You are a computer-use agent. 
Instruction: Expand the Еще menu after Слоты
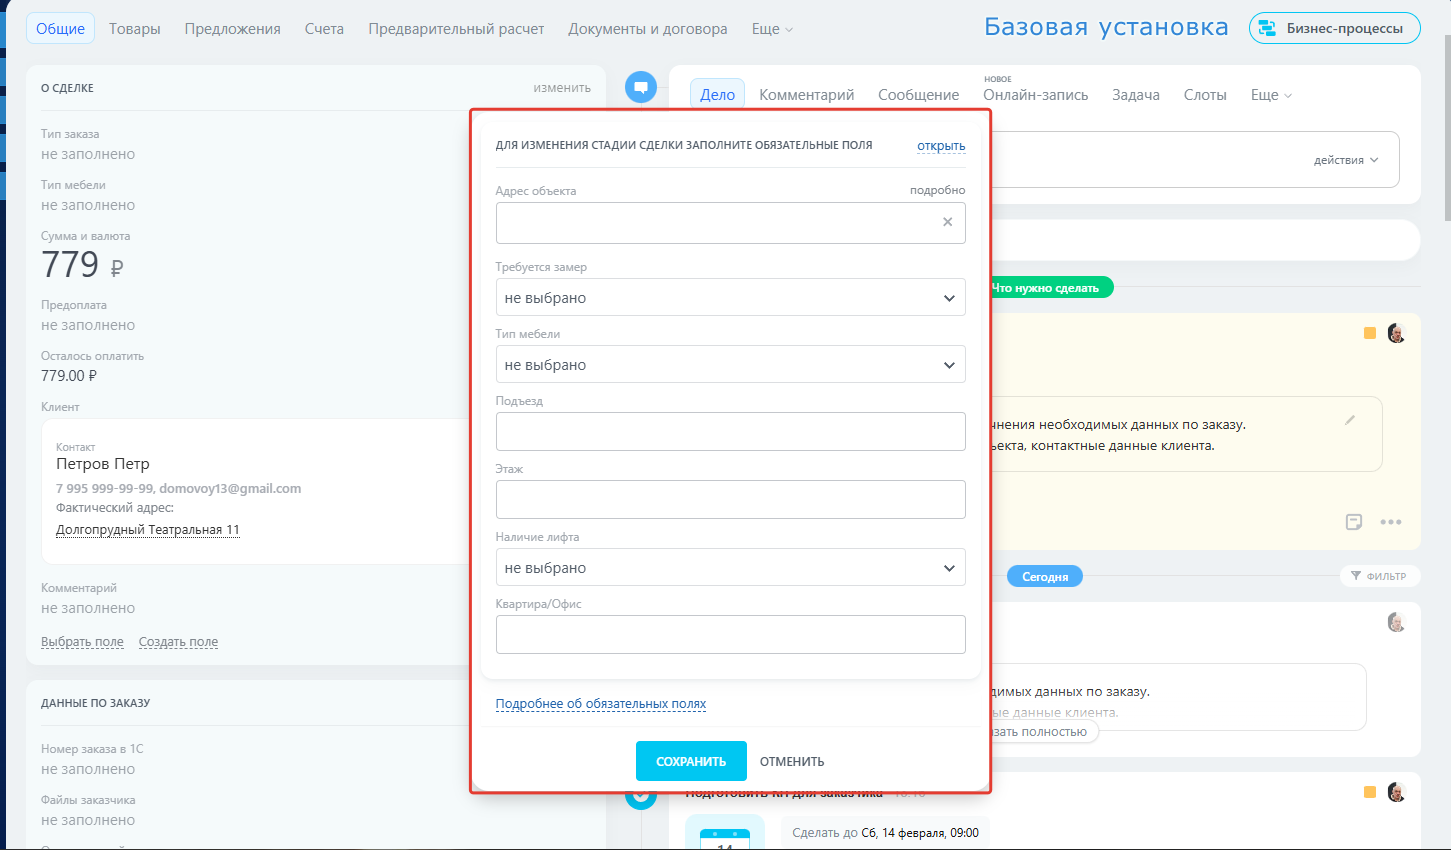(1271, 95)
